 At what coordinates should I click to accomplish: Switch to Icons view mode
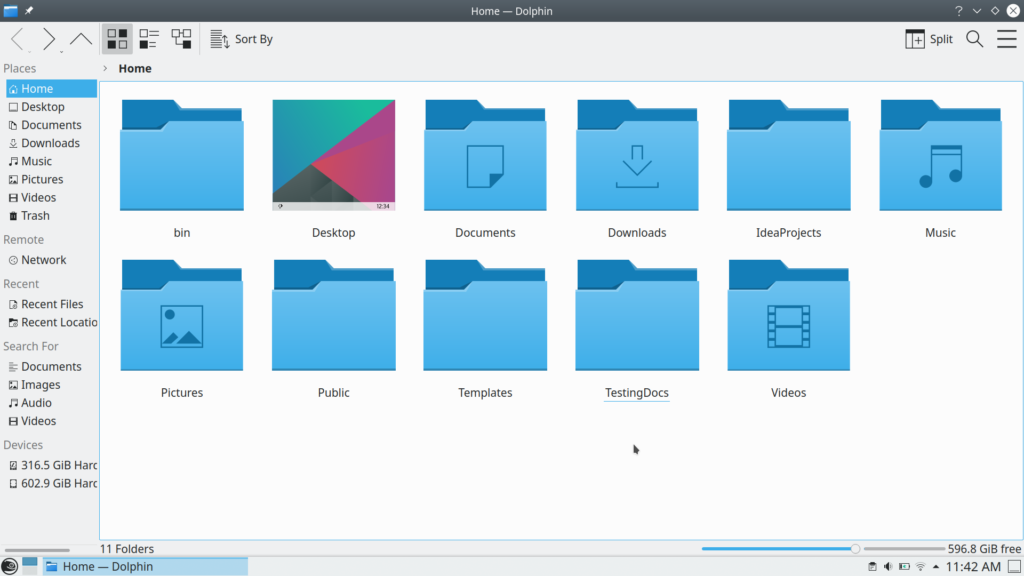(117, 39)
